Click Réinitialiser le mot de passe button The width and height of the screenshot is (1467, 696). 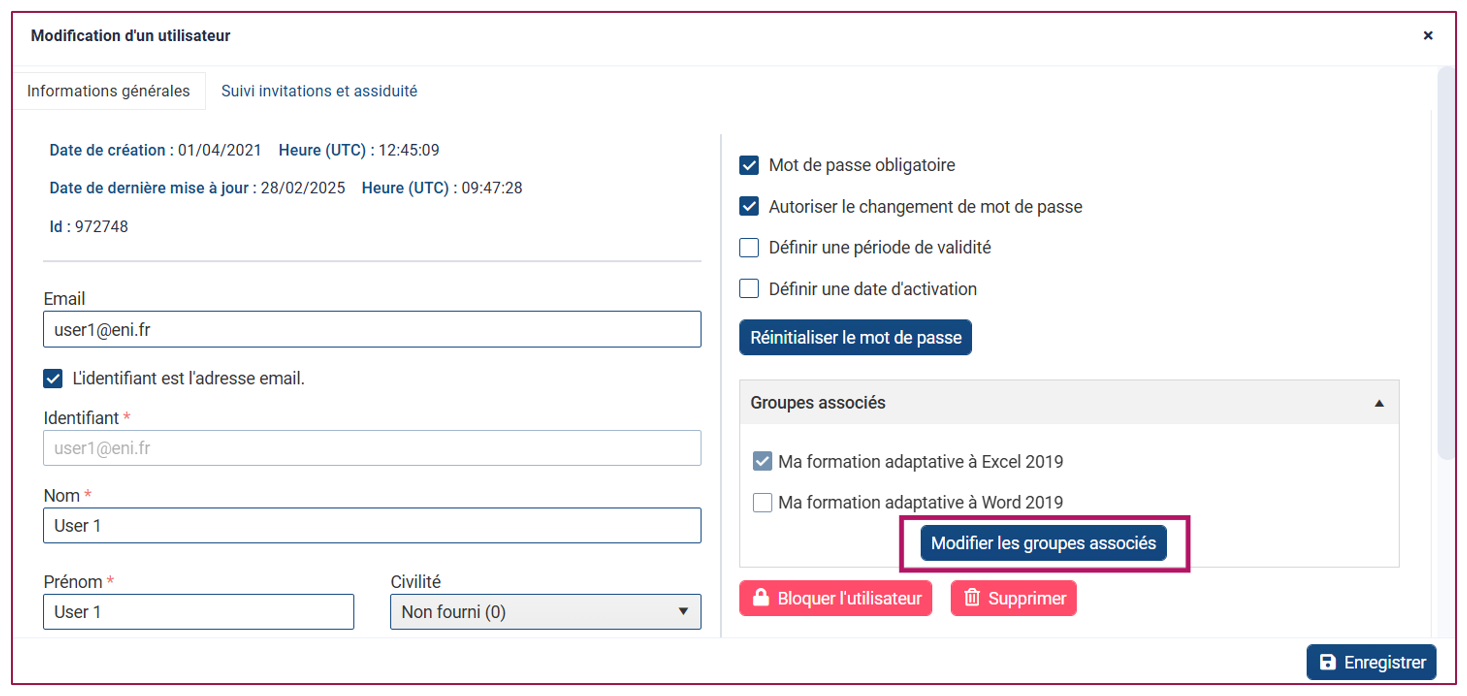point(855,338)
